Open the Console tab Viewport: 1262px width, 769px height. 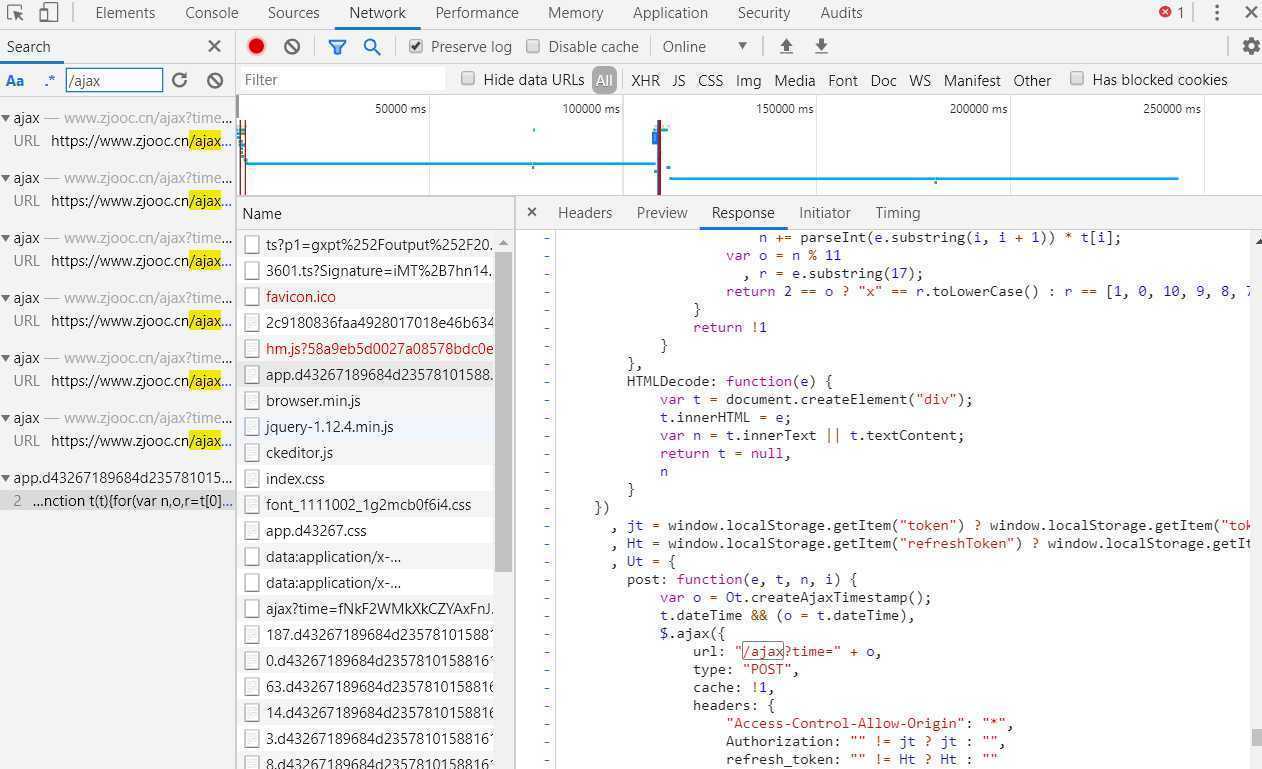pos(212,13)
